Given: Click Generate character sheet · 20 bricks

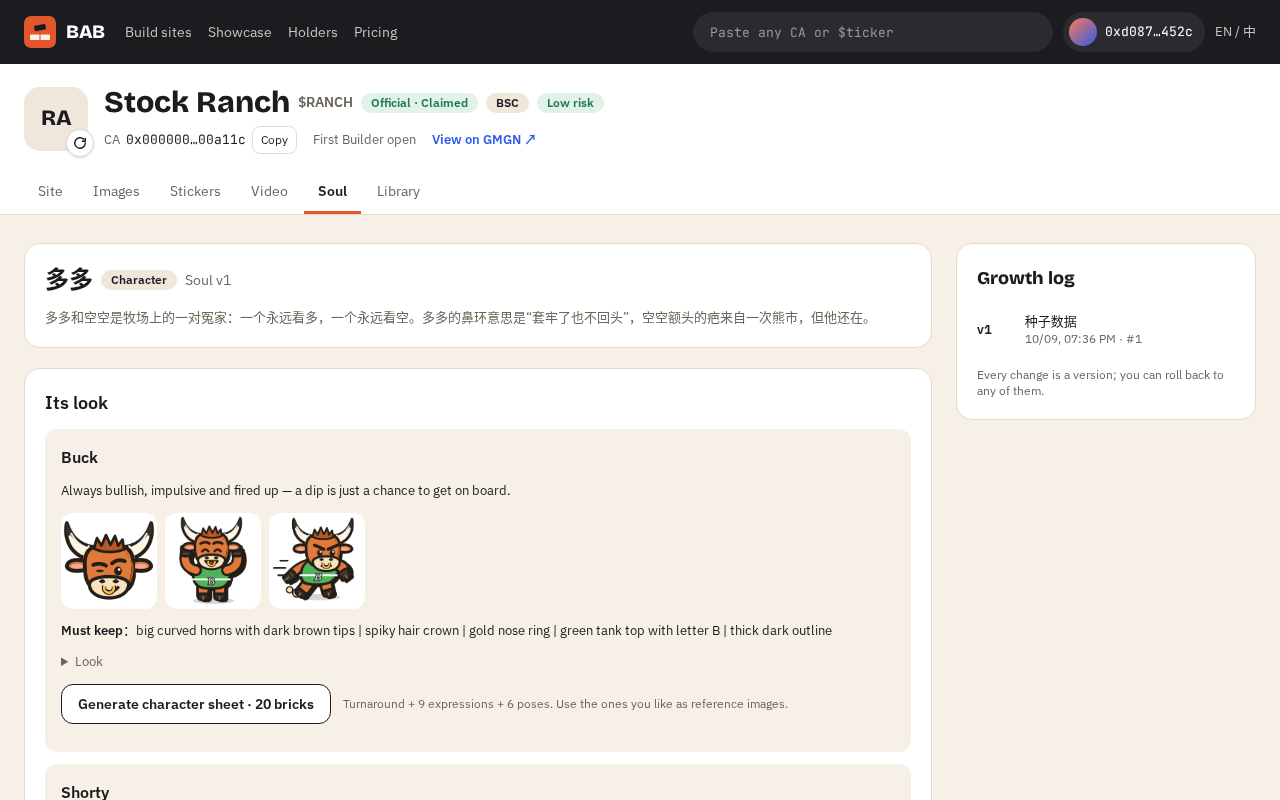Looking at the screenshot, I should (x=196, y=704).
